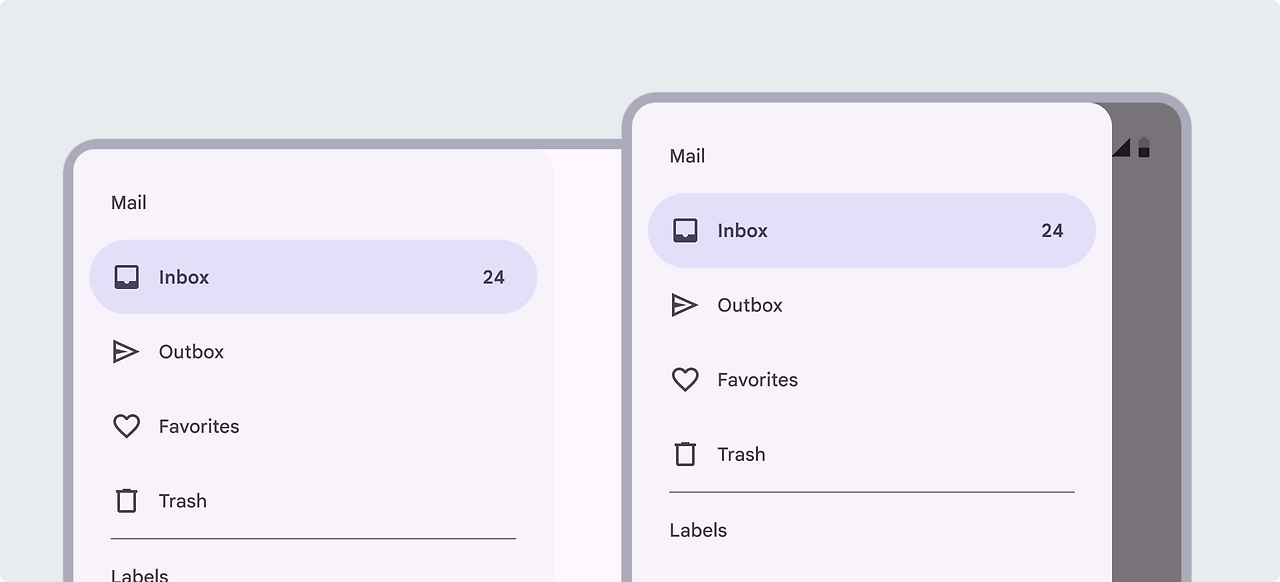Screen dimensions: 1280x582
Task: Click the Inbox tray icon in the front drawer
Action: [685, 231]
